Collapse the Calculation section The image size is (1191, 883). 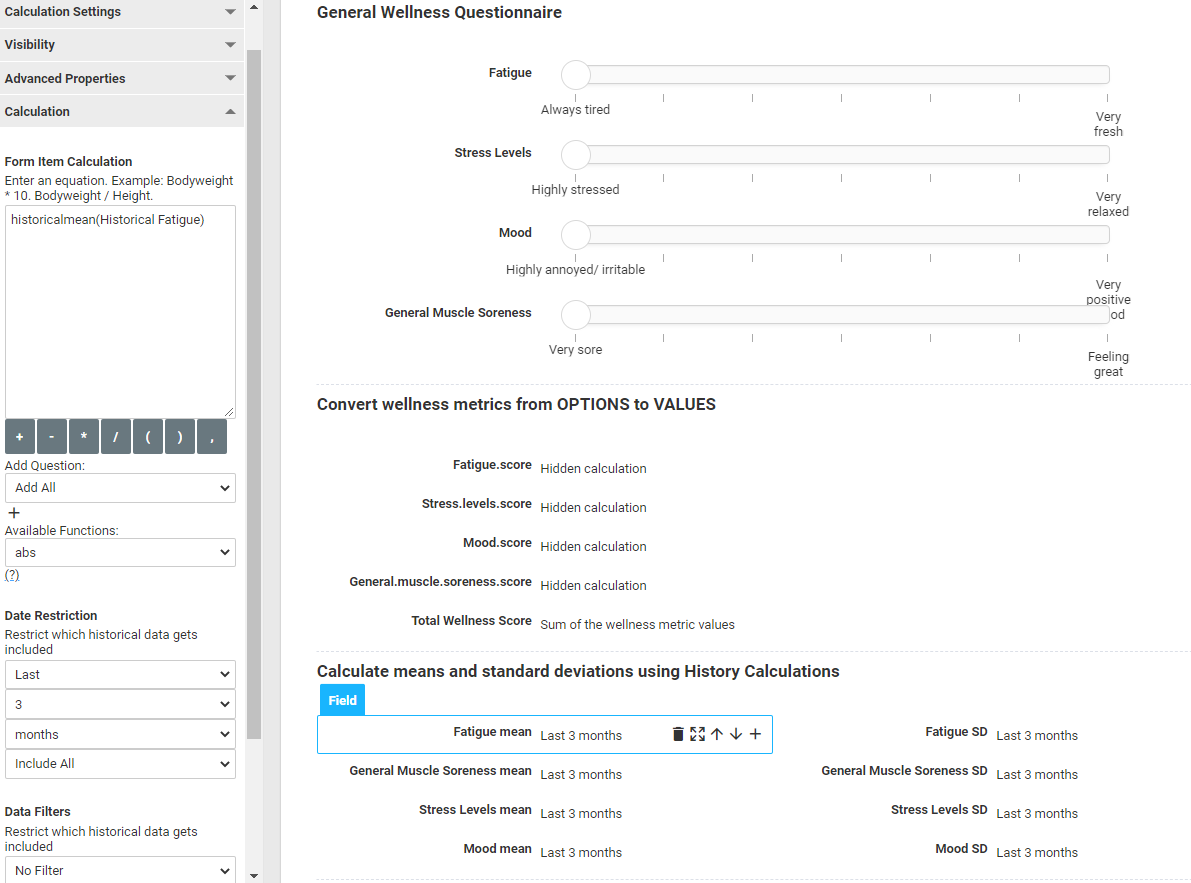tap(122, 112)
